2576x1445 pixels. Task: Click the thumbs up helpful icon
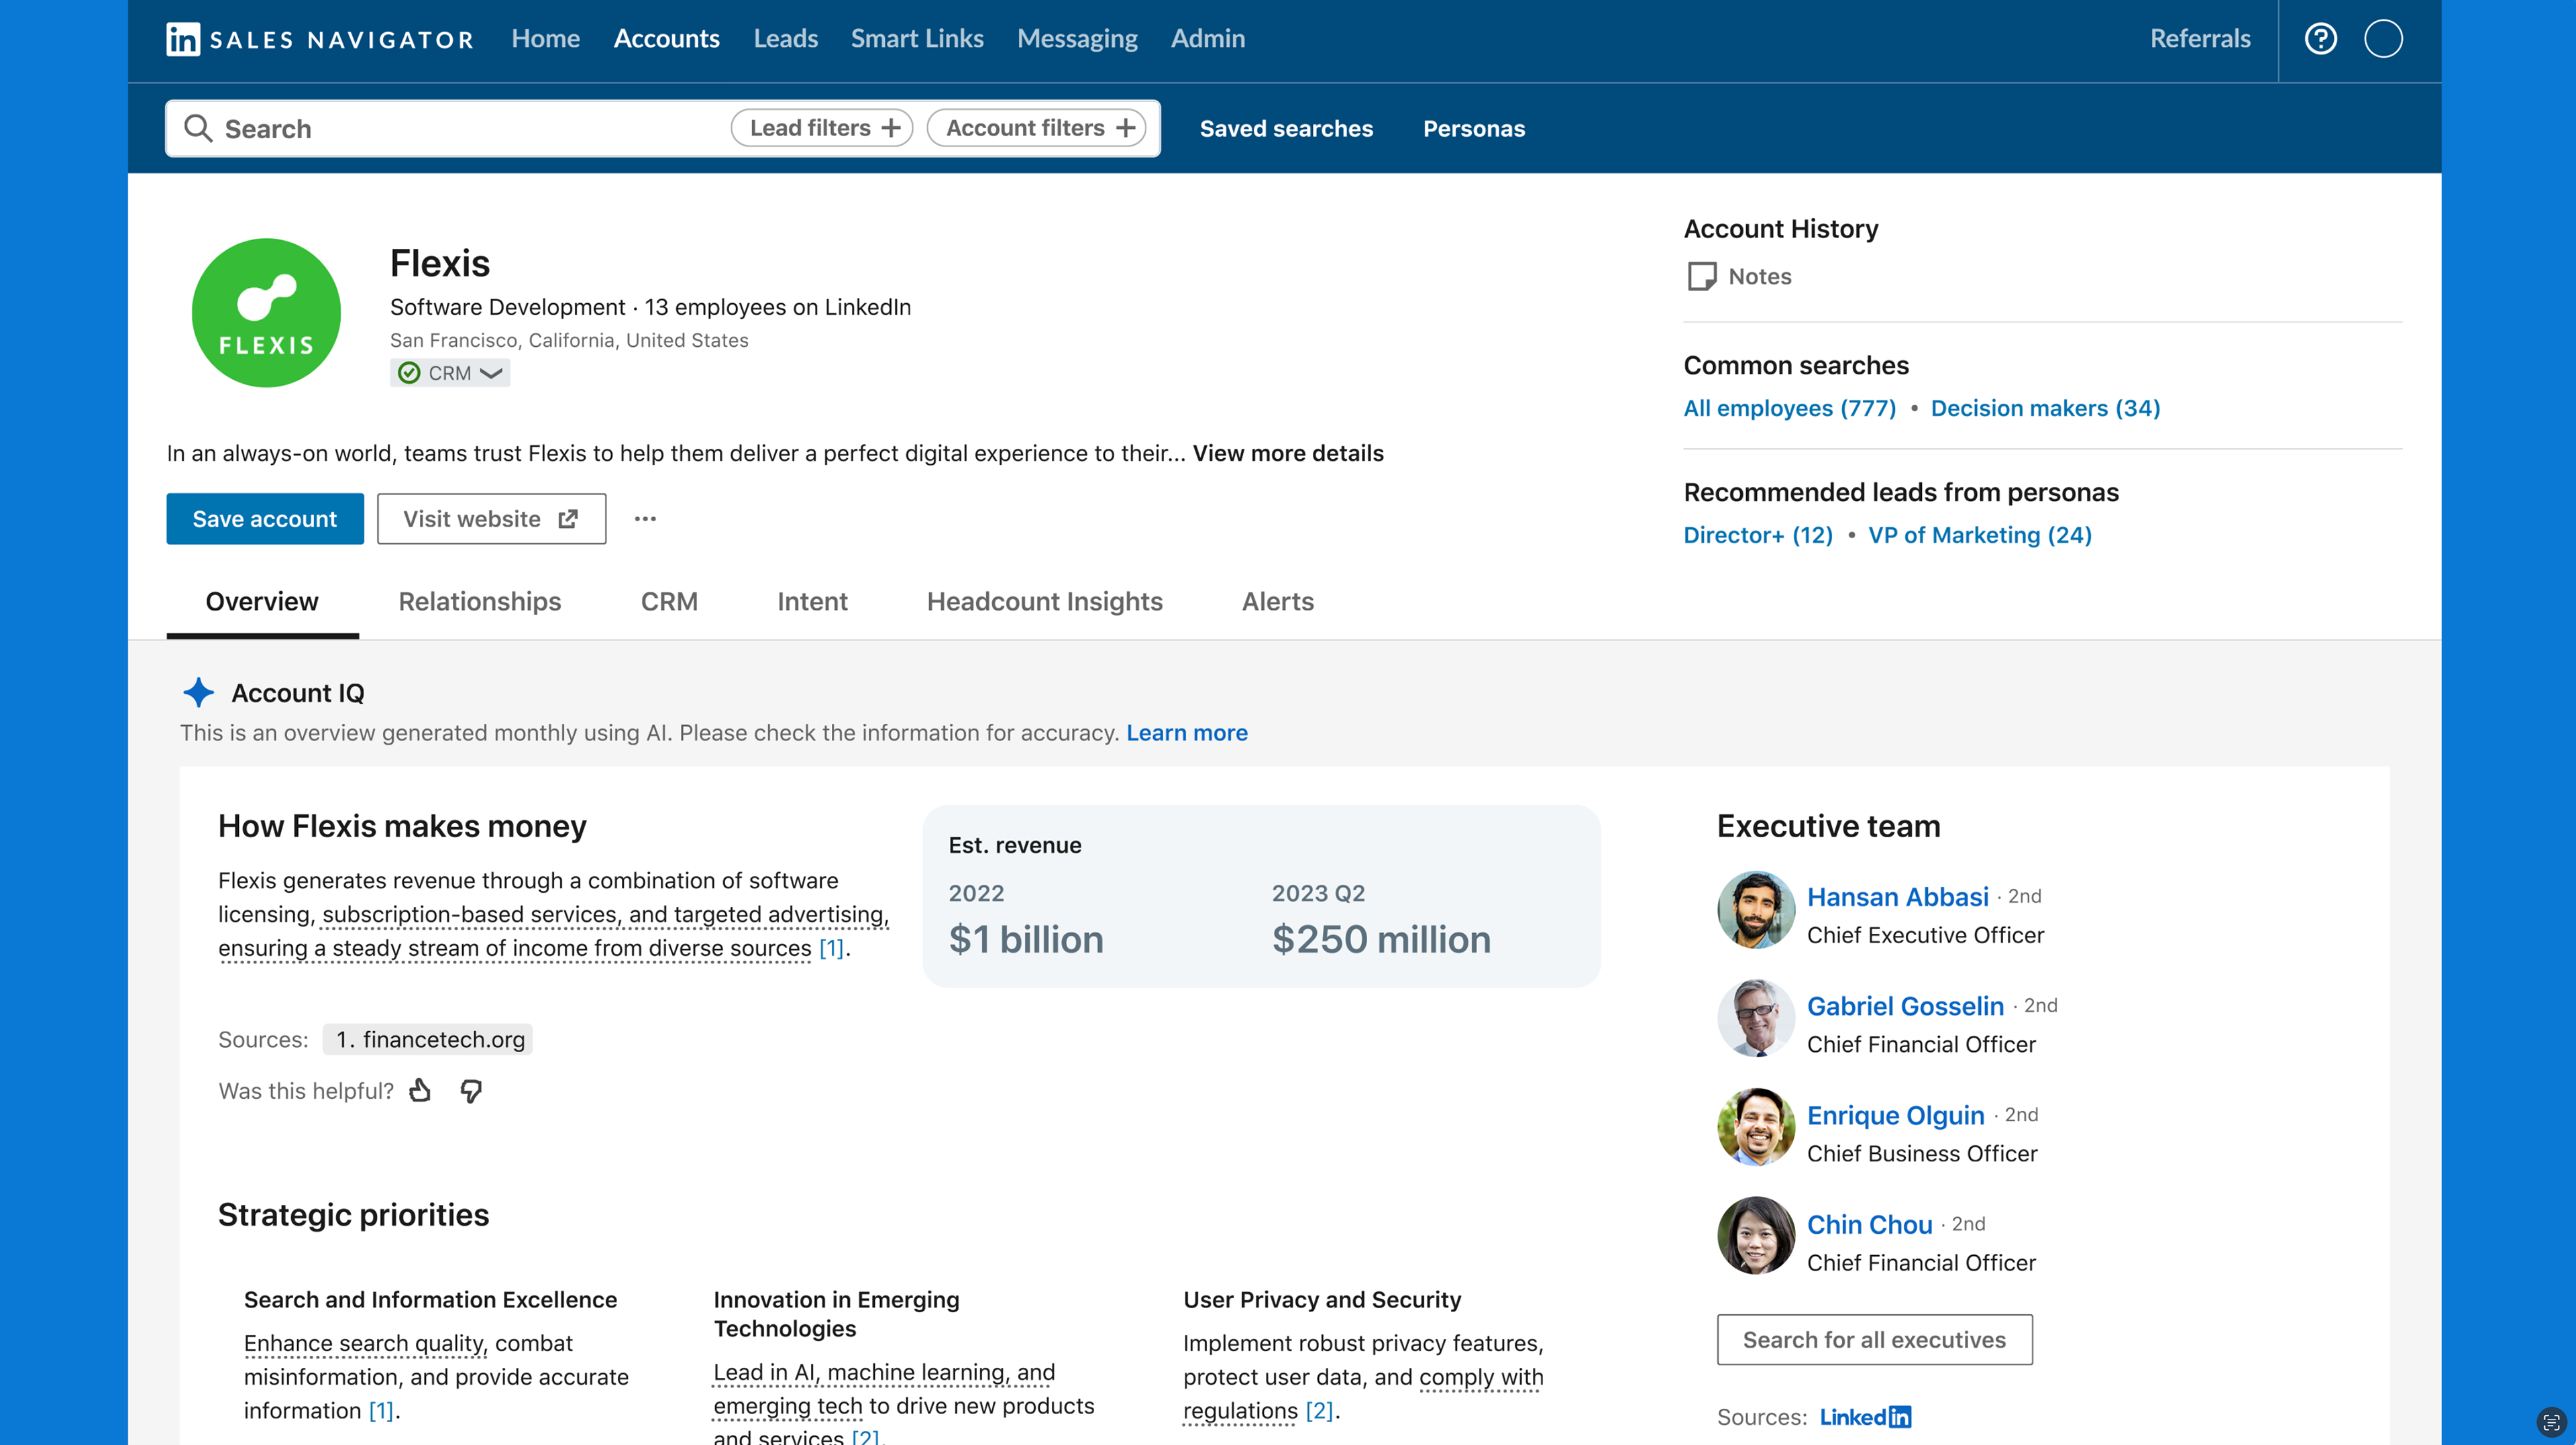click(x=420, y=1090)
